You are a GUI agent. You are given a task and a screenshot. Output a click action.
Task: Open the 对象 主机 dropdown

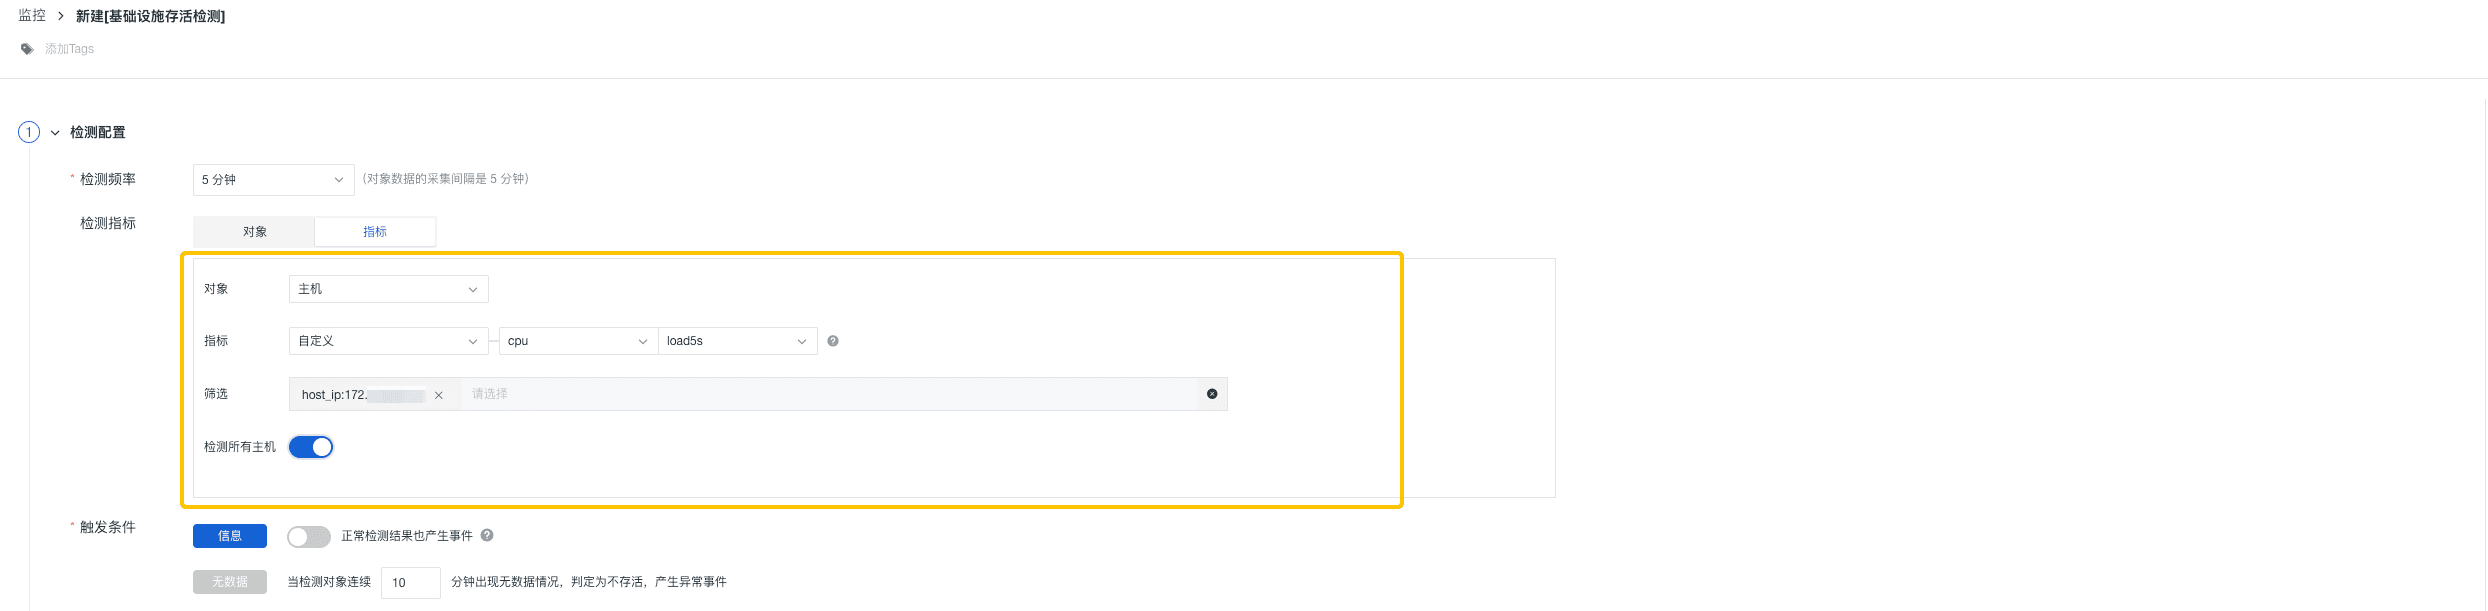(x=388, y=289)
